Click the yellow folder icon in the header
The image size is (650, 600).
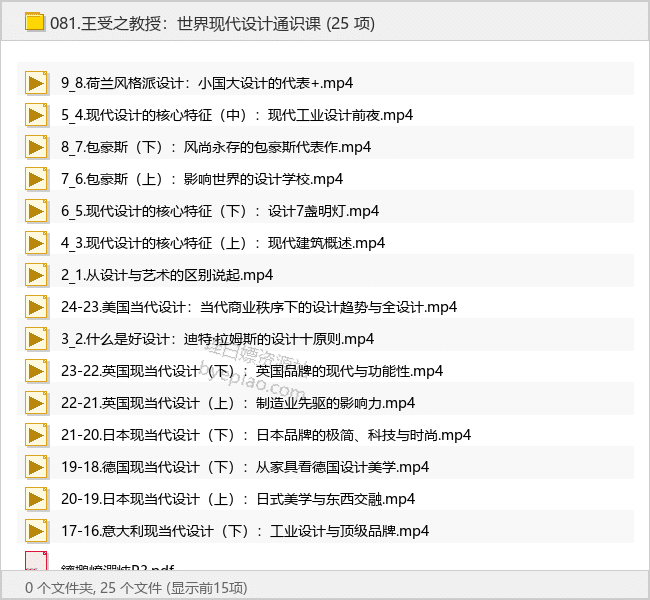click(x=34, y=22)
